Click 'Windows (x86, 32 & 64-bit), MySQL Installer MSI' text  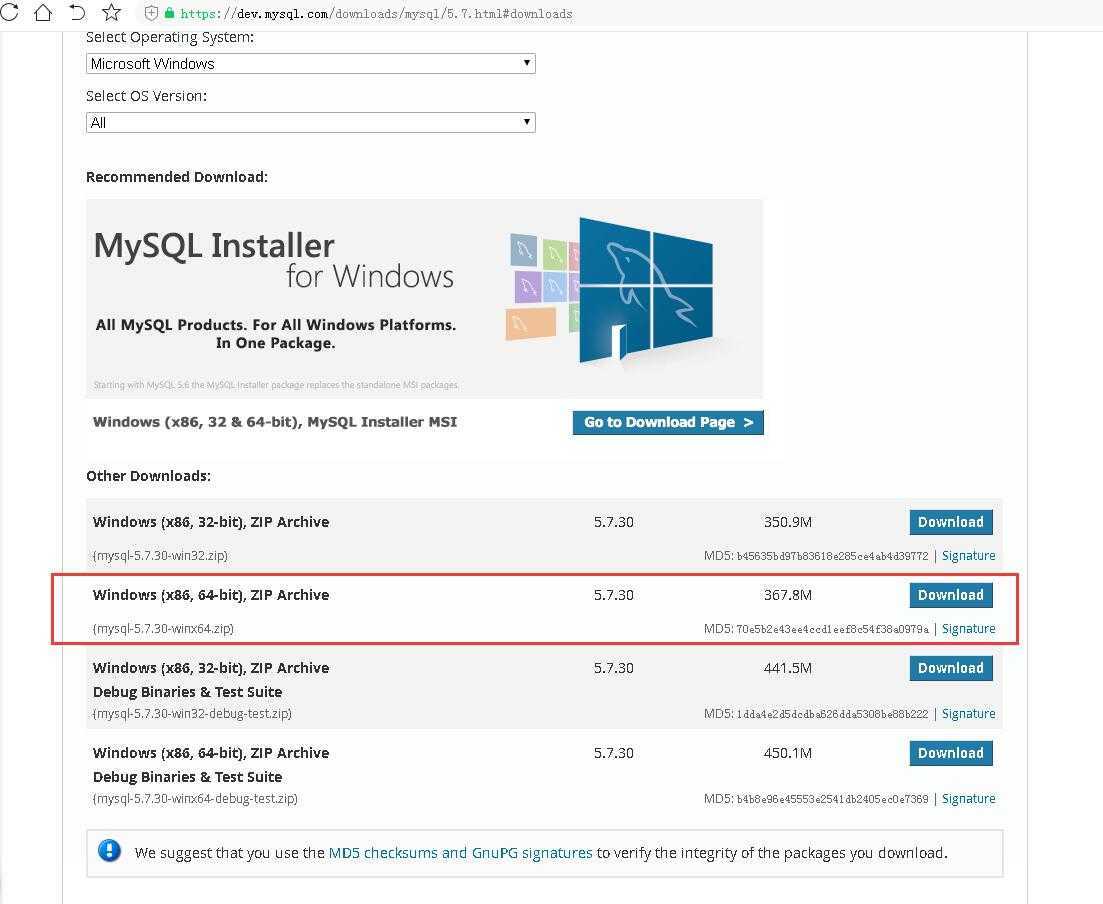(275, 422)
